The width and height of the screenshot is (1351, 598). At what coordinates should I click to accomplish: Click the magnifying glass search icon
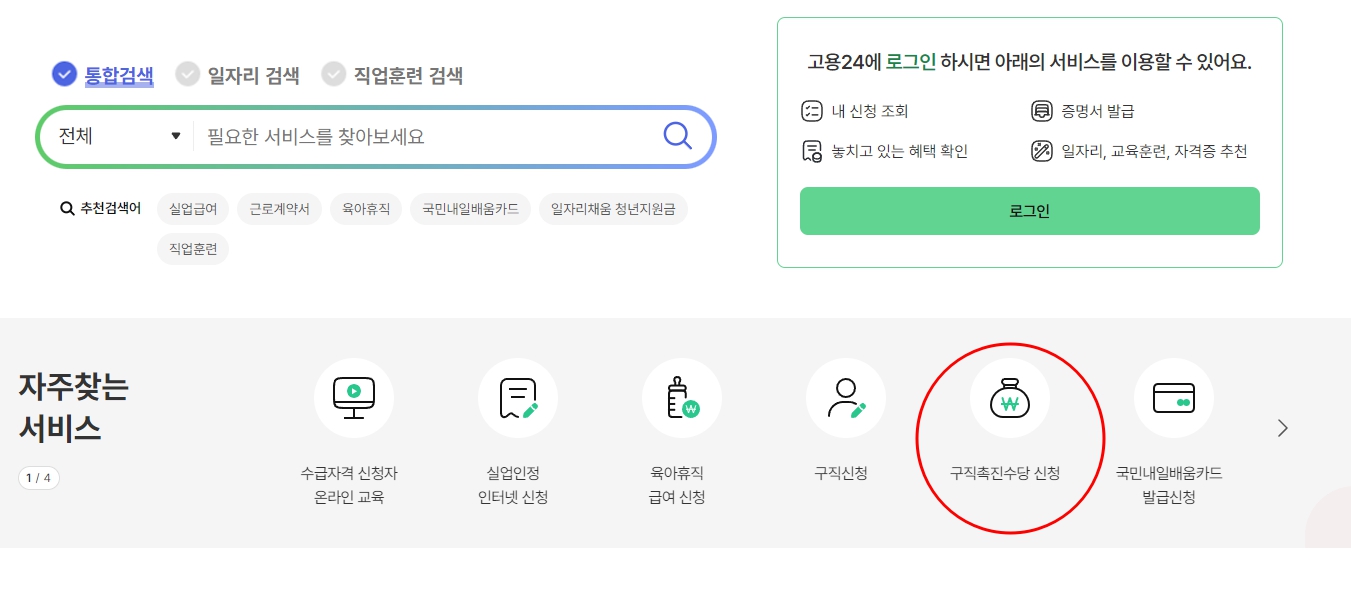coord(678,136)
